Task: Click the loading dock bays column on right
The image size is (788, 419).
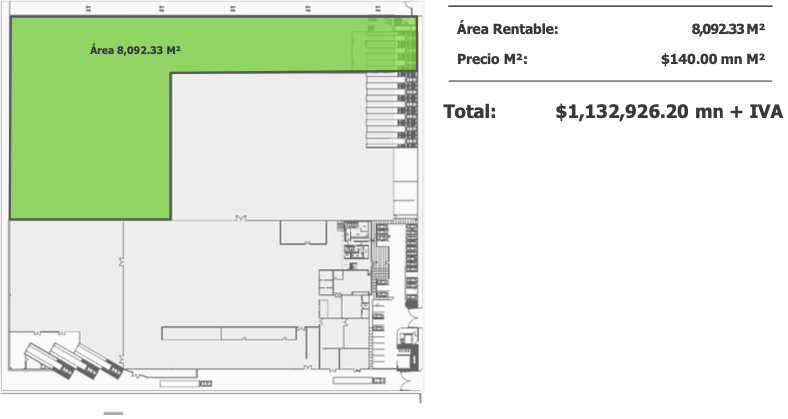Action: click(x=406, y=110)
